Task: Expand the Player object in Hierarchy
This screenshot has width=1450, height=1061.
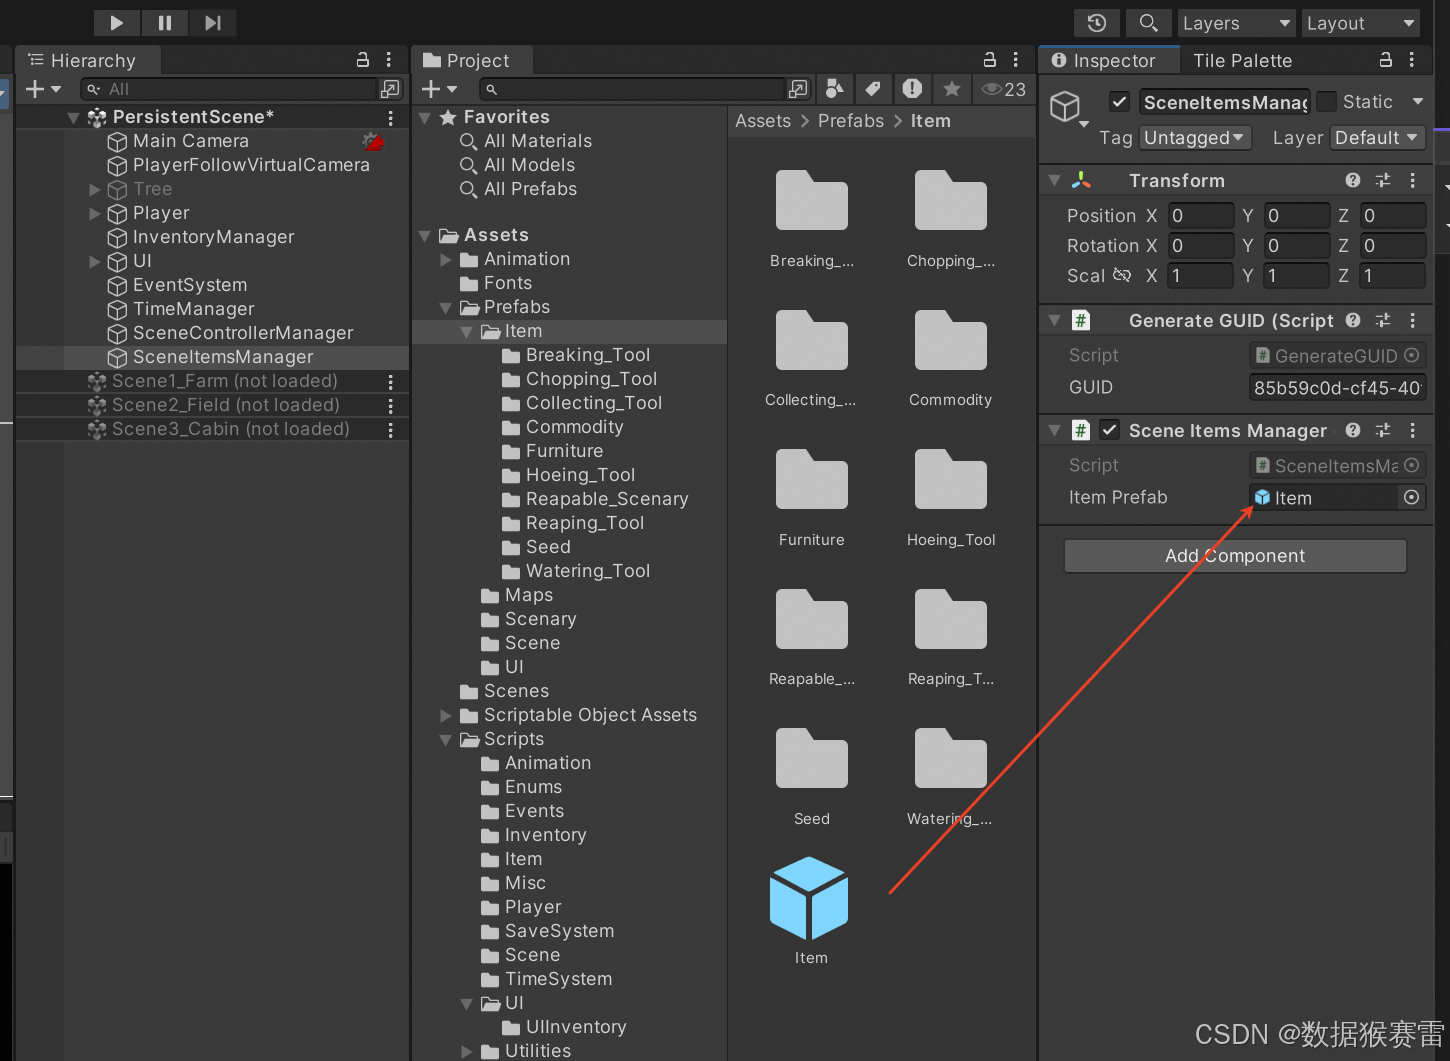Action: tap(95, 213)
